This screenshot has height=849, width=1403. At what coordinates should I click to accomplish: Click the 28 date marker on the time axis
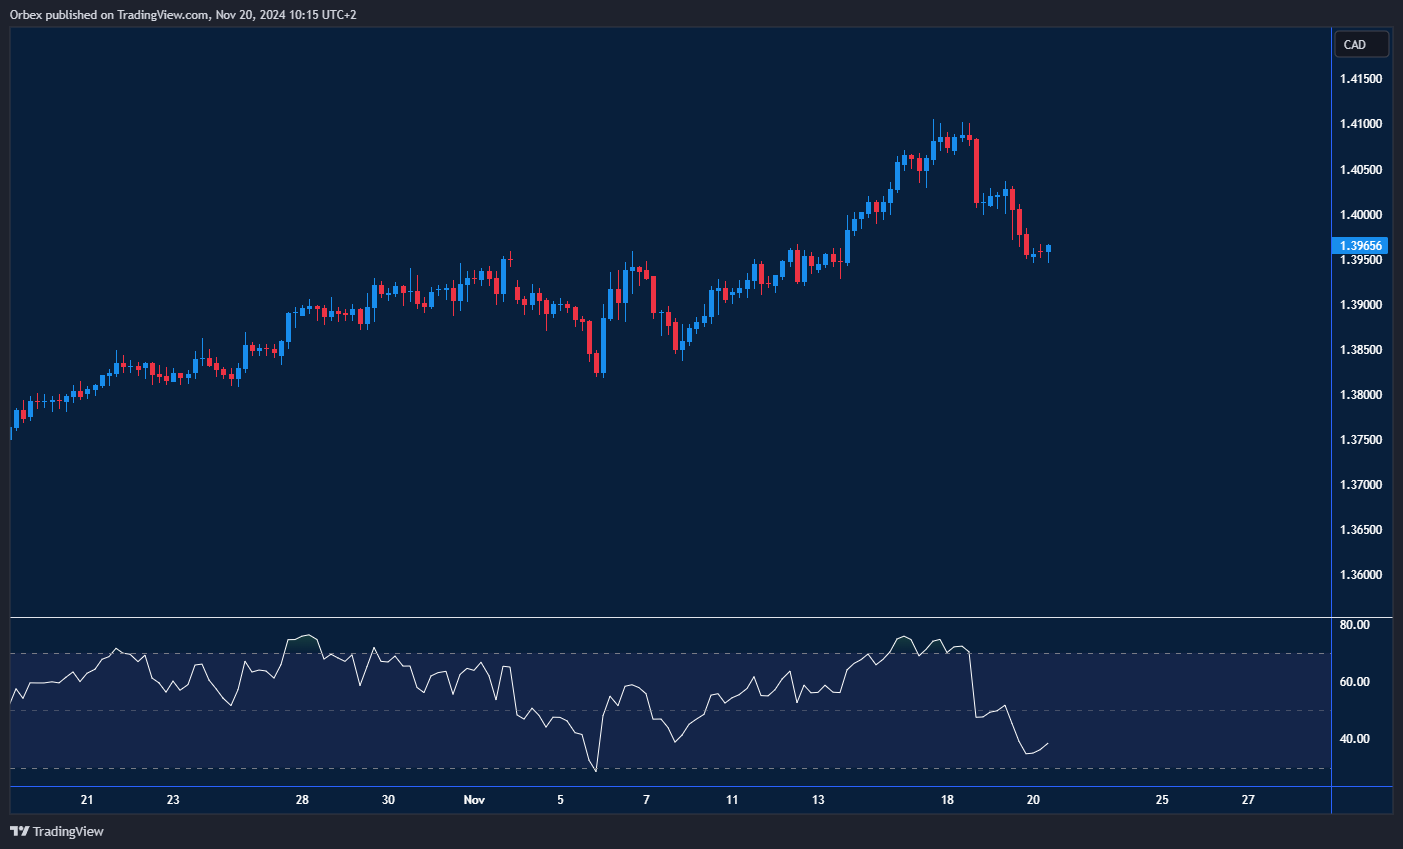click(x=302, y=800)
